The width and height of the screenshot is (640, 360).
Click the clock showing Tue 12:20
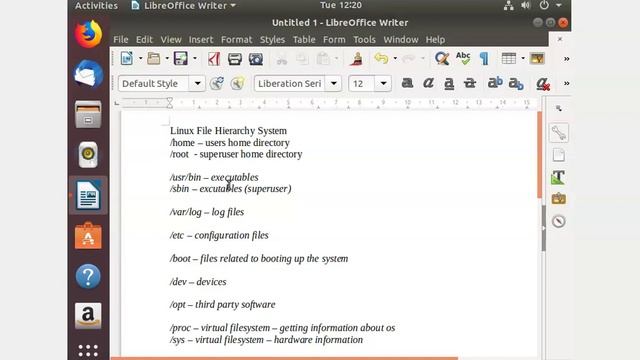point(341,5)
